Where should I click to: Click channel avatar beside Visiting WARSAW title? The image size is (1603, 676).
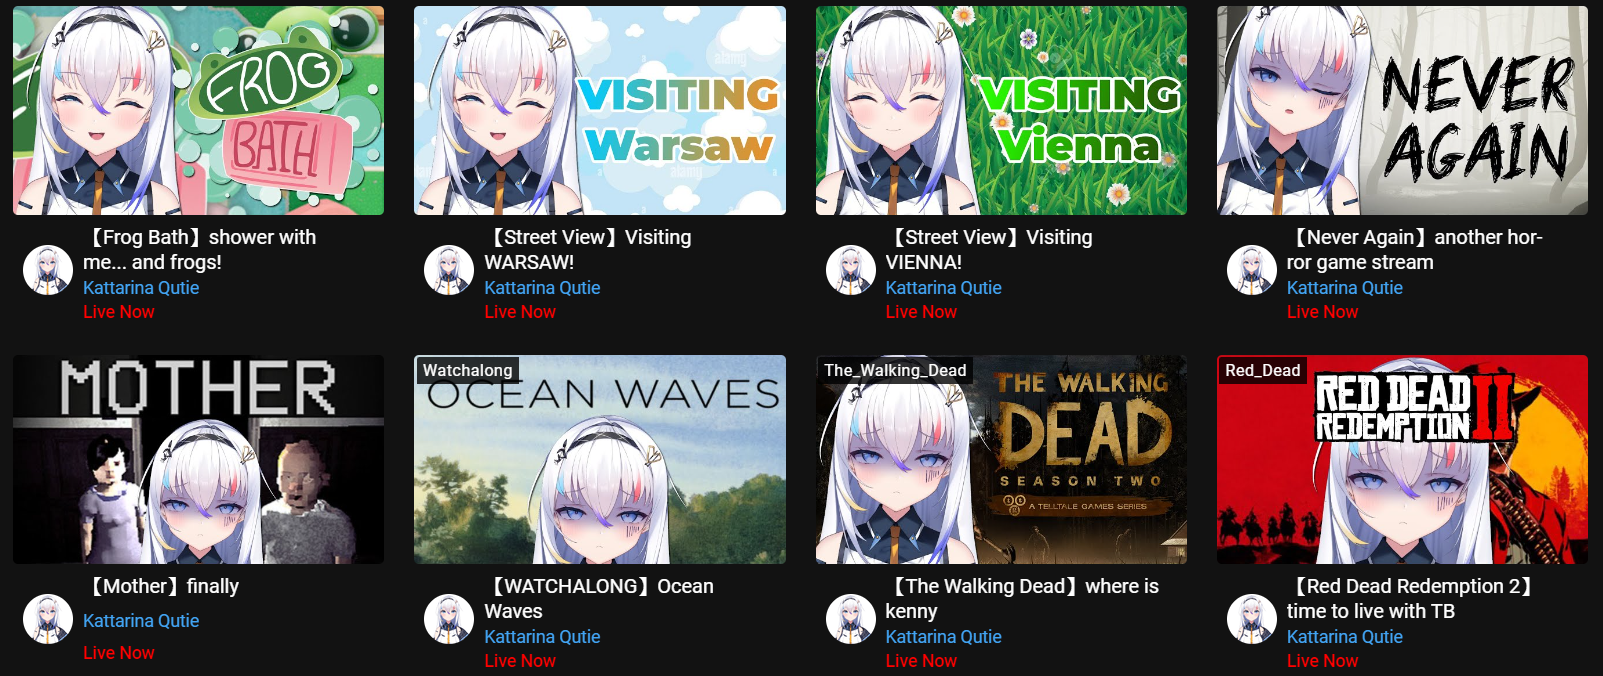pos(449,270)
